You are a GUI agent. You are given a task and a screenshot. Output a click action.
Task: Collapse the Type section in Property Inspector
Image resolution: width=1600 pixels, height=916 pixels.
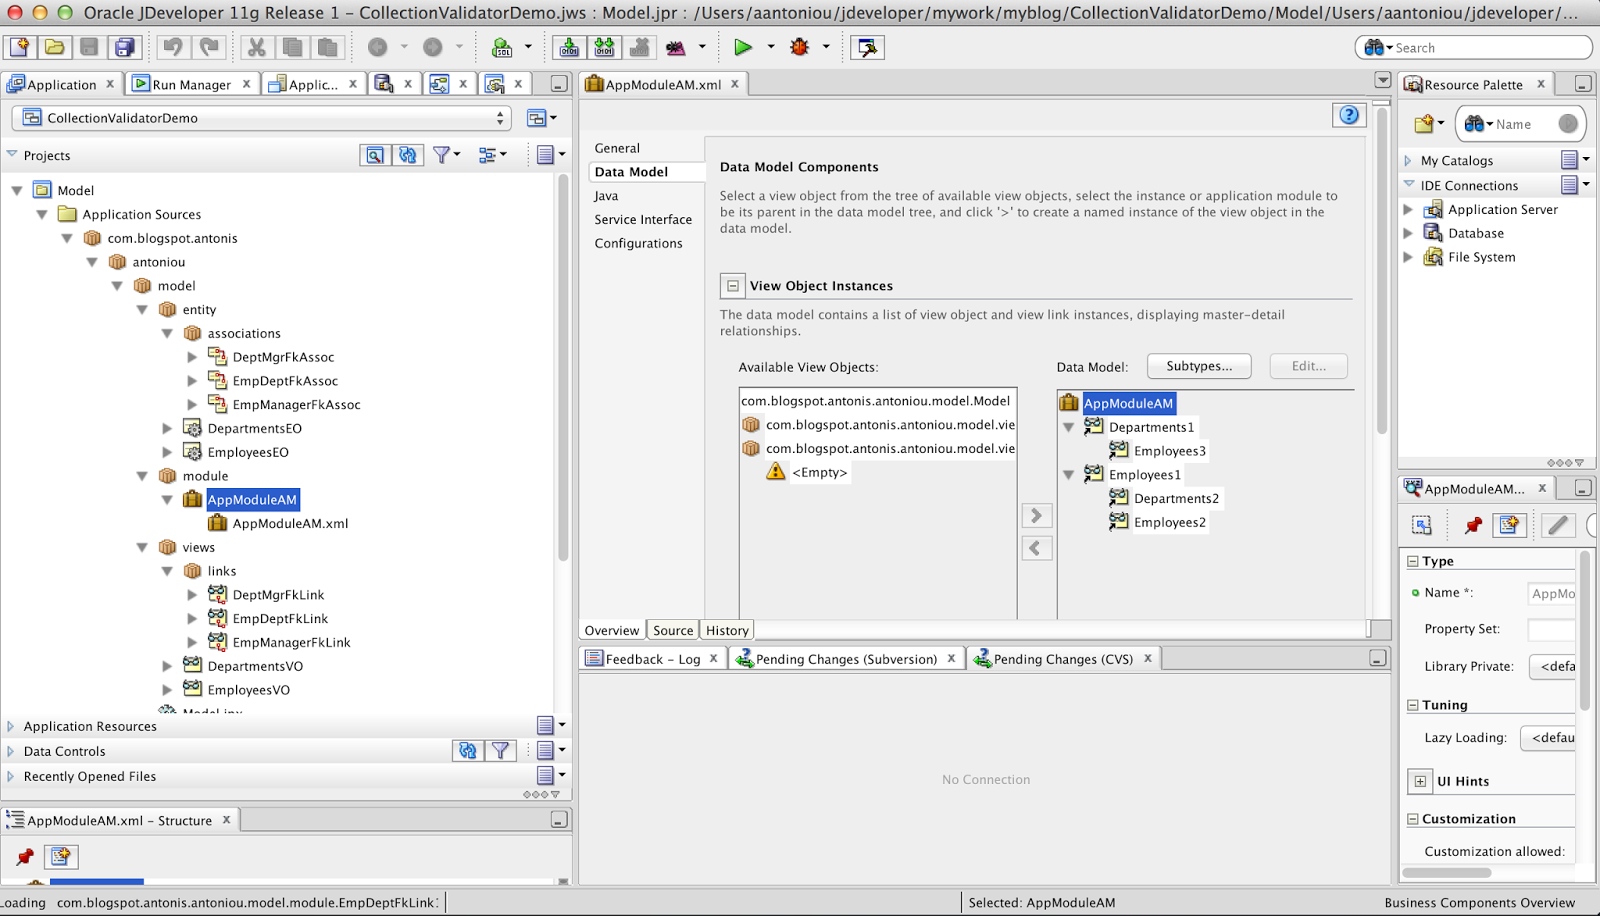1413,561
